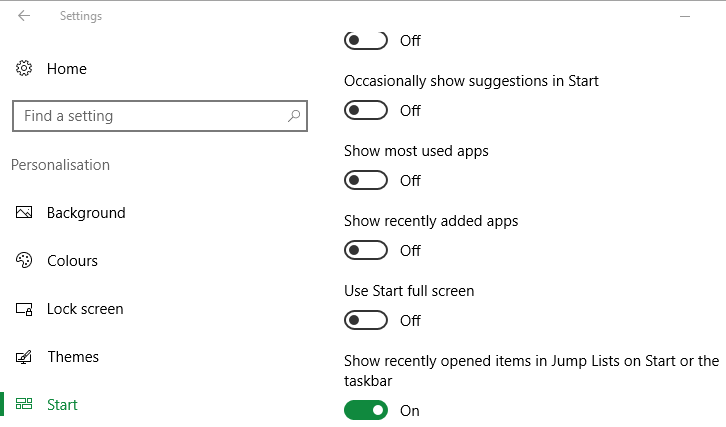Toggle Show recently added apps on
Screen dimensions: 726x427
point(366,250)
